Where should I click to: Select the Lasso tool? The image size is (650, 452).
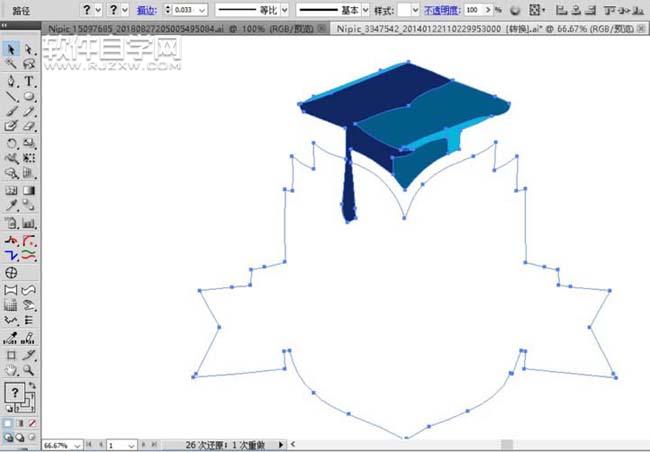29,64
